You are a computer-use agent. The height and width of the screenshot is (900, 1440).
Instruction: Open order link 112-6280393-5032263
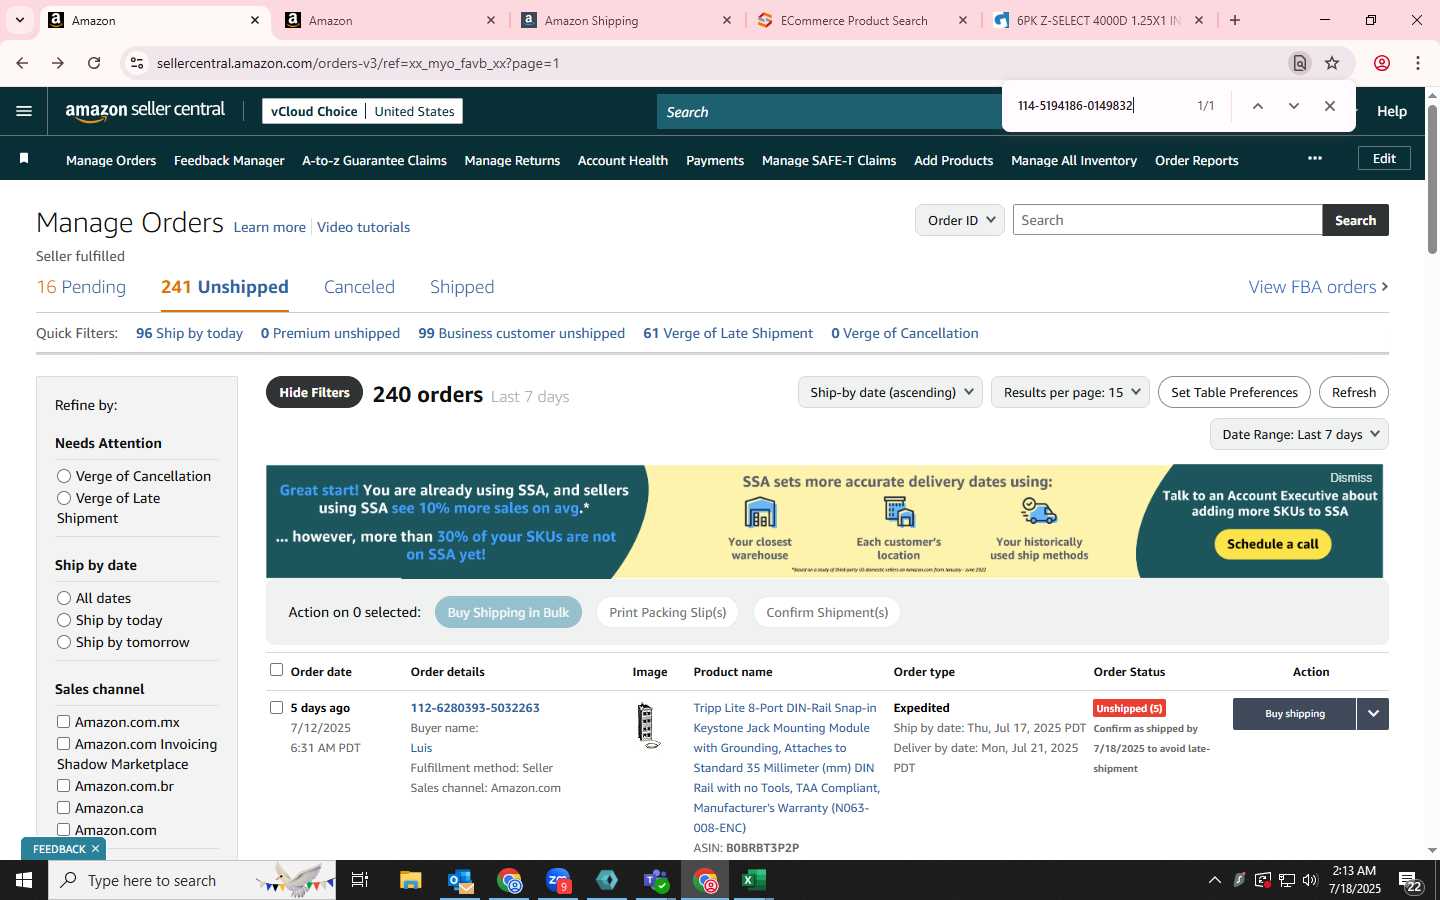tap(475, 708)
